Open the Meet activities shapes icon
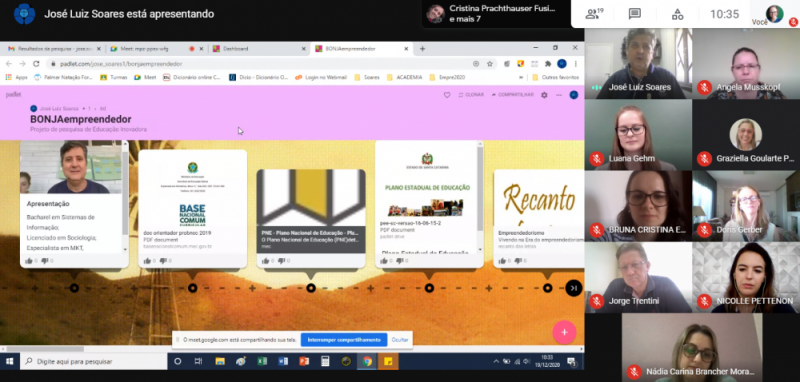 677,14
